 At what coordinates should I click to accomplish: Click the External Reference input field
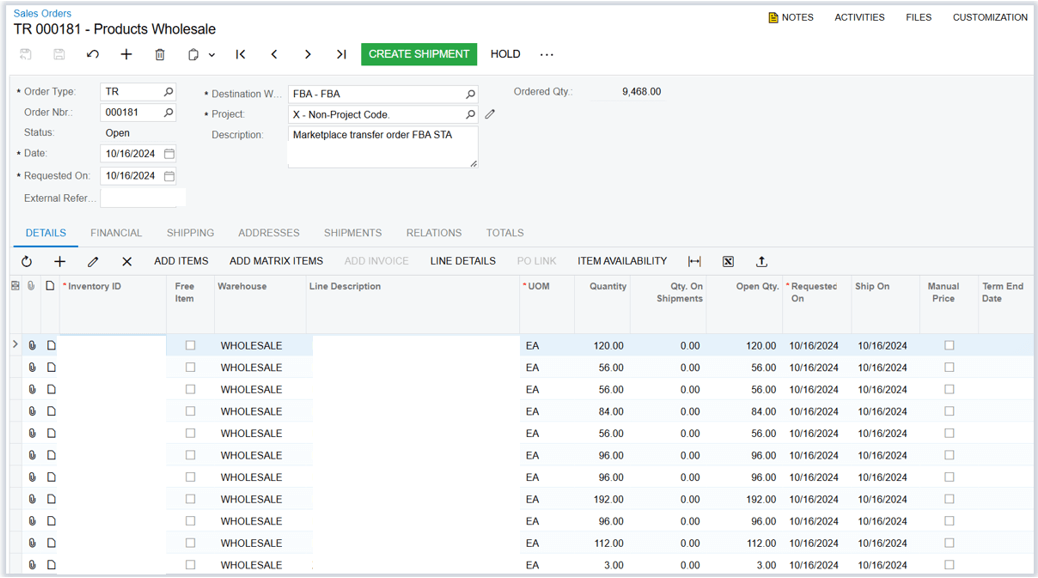click(x=143, y=198)
